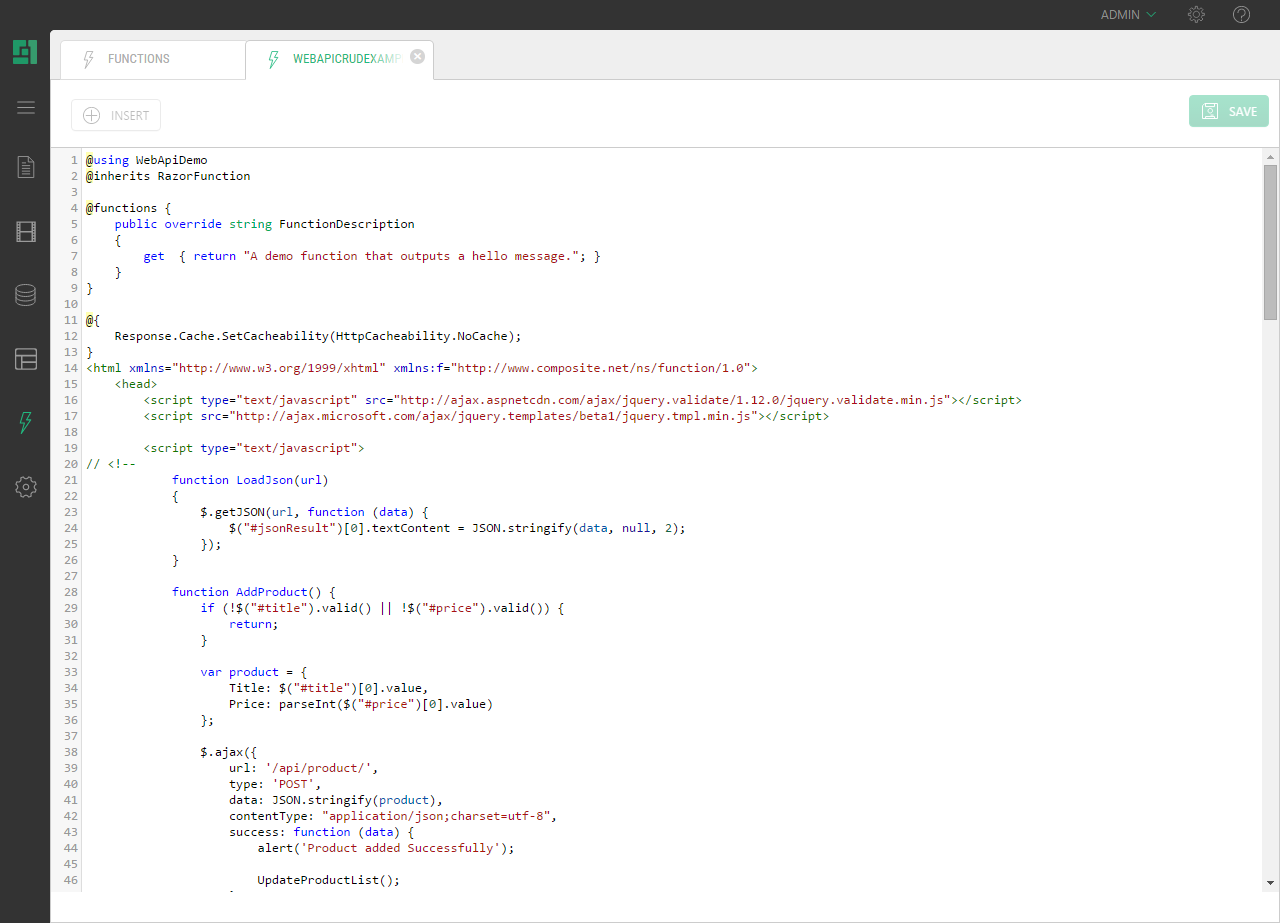
Task: Open the System gear perspective in sidebar
Action: (x=26, y=487)
